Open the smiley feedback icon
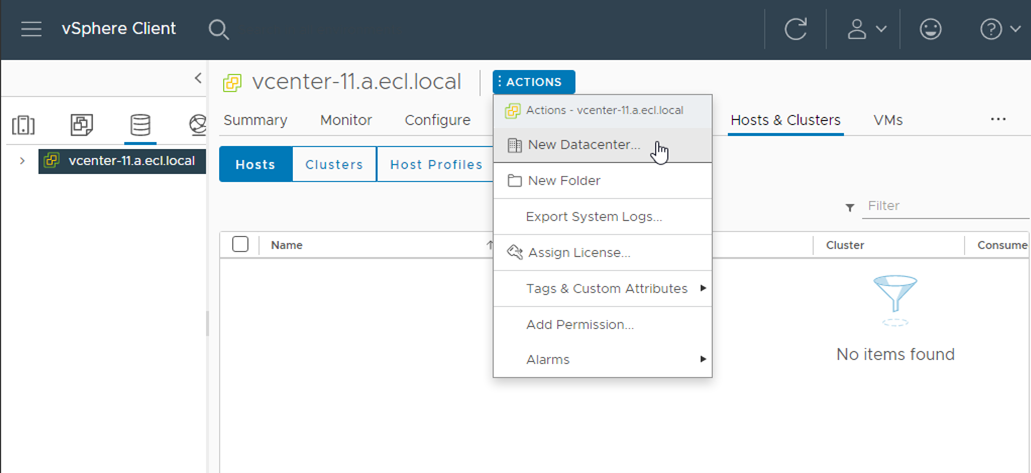Image resolution: width=1031 pixels, height=473 pixels. [931, 29]
